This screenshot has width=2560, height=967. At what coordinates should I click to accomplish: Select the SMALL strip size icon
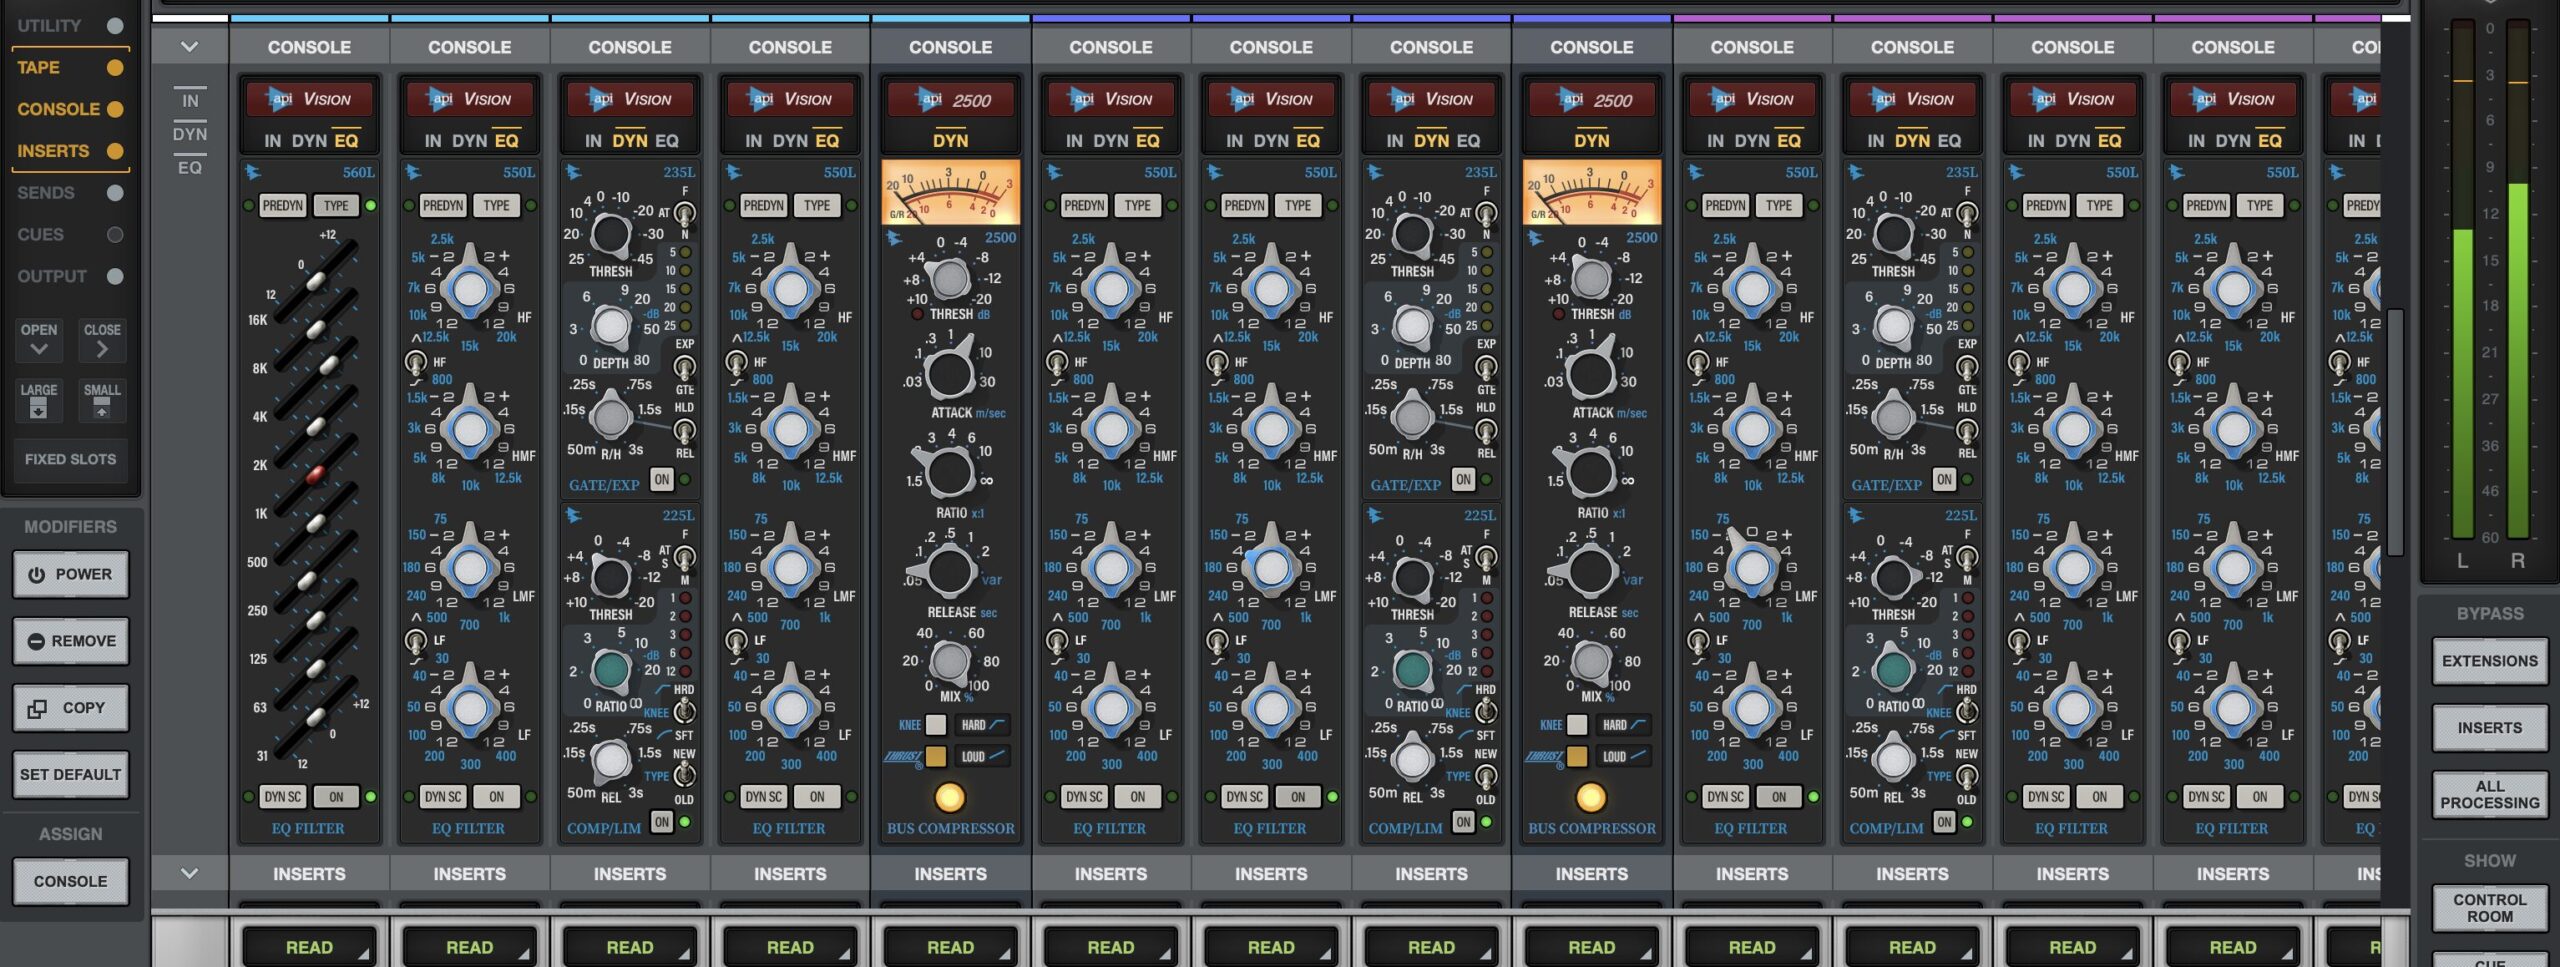click(101, 400)
